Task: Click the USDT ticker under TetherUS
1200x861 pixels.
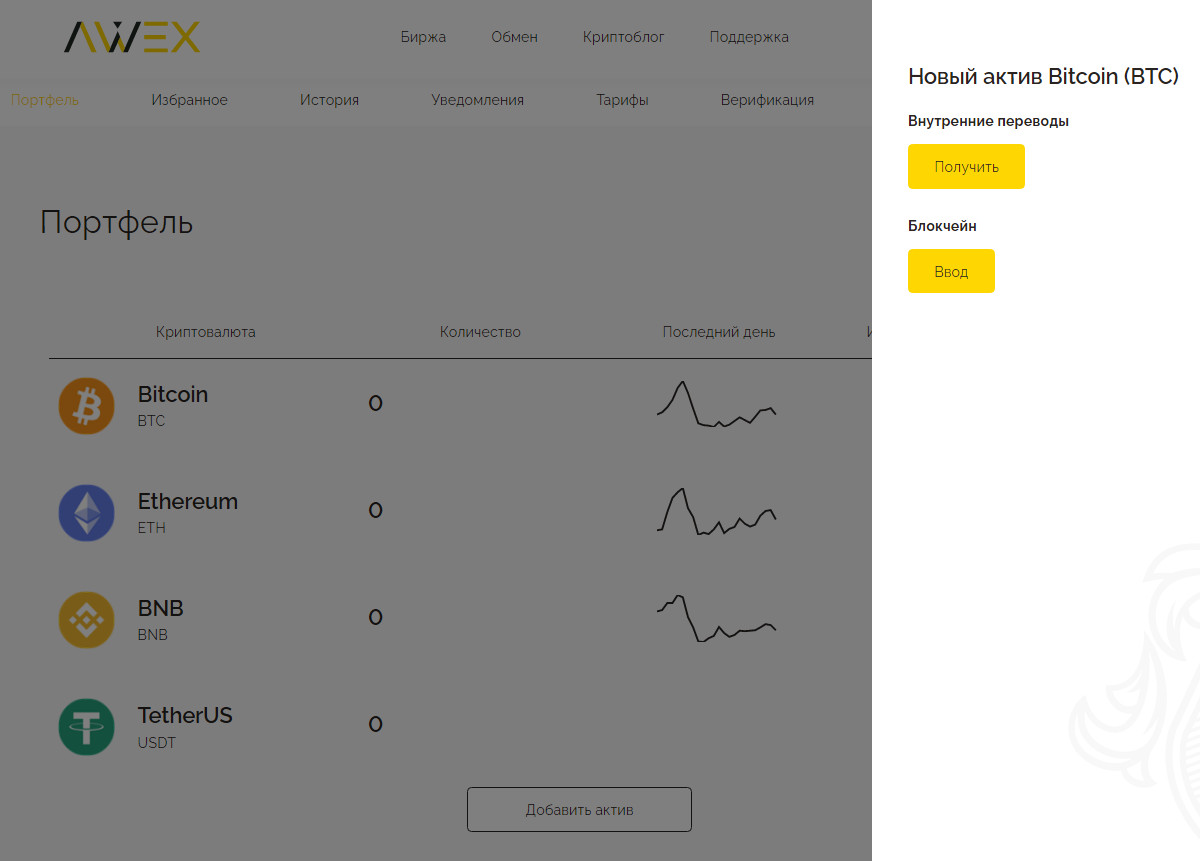Action: point(157,742)
